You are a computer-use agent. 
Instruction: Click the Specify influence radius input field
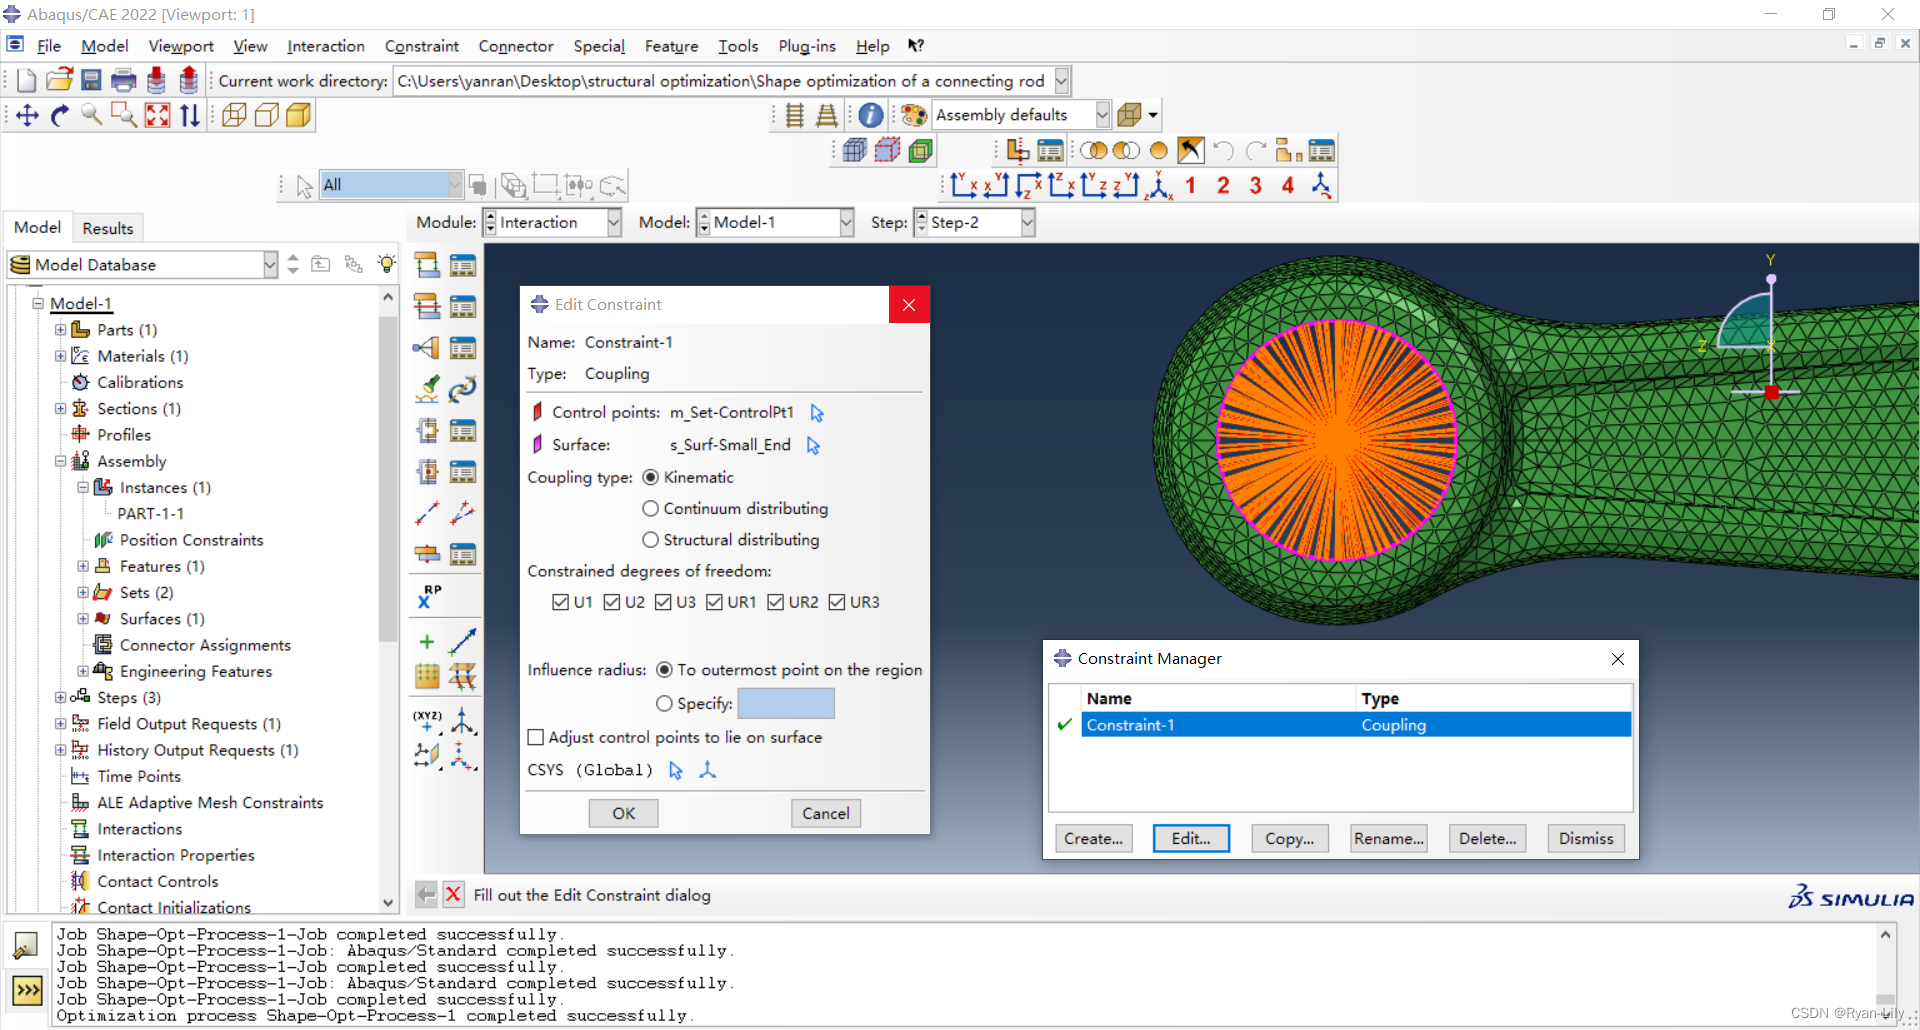[x=786, y=704]
